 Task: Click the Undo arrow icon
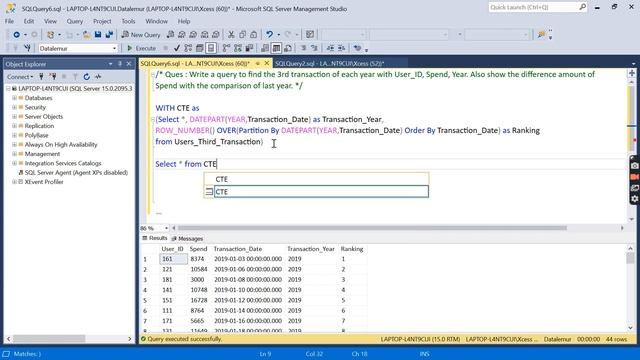point(269,35)
